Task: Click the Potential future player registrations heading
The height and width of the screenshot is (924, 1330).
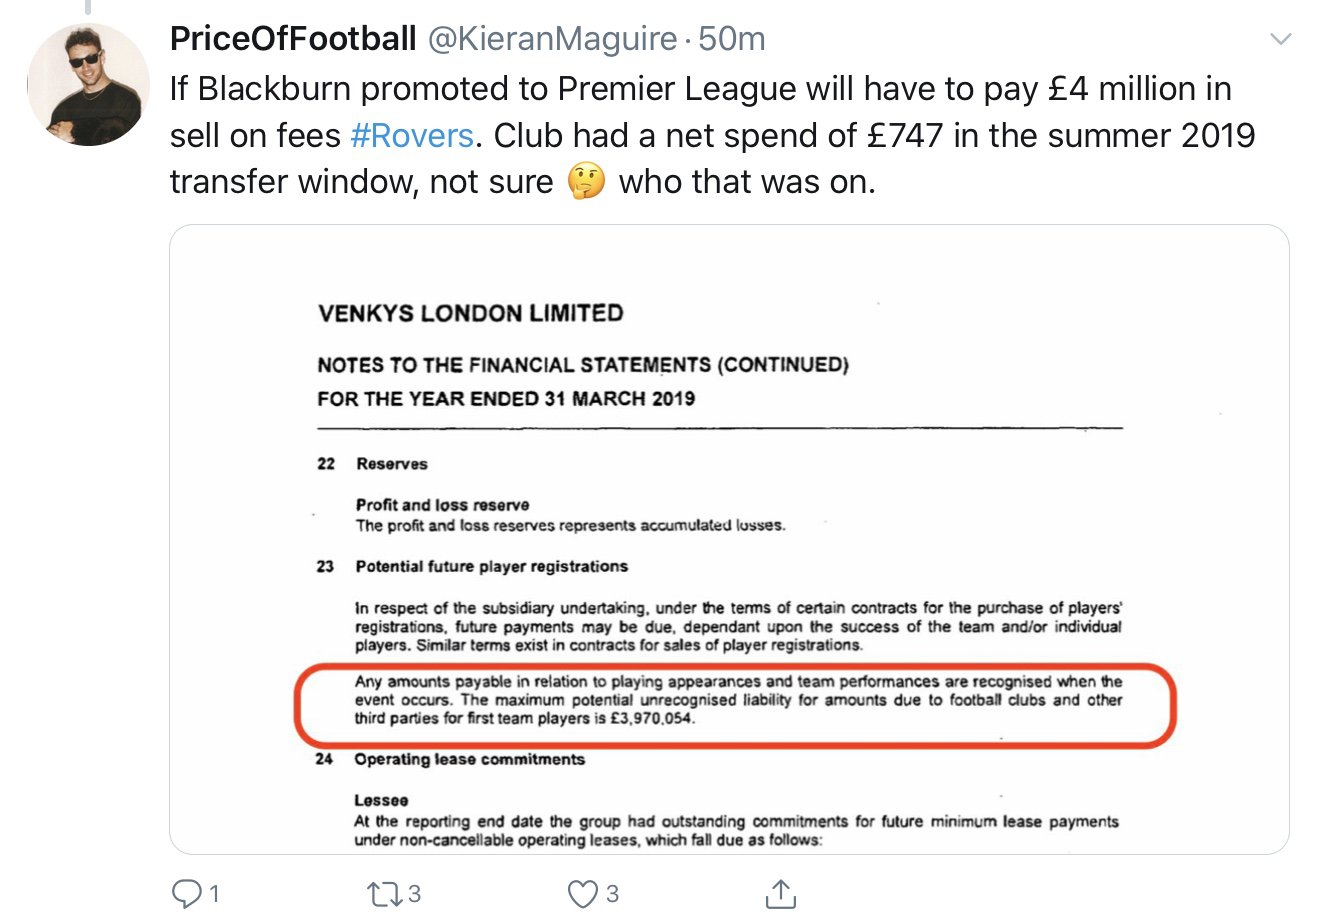Action: pos(491,566)
